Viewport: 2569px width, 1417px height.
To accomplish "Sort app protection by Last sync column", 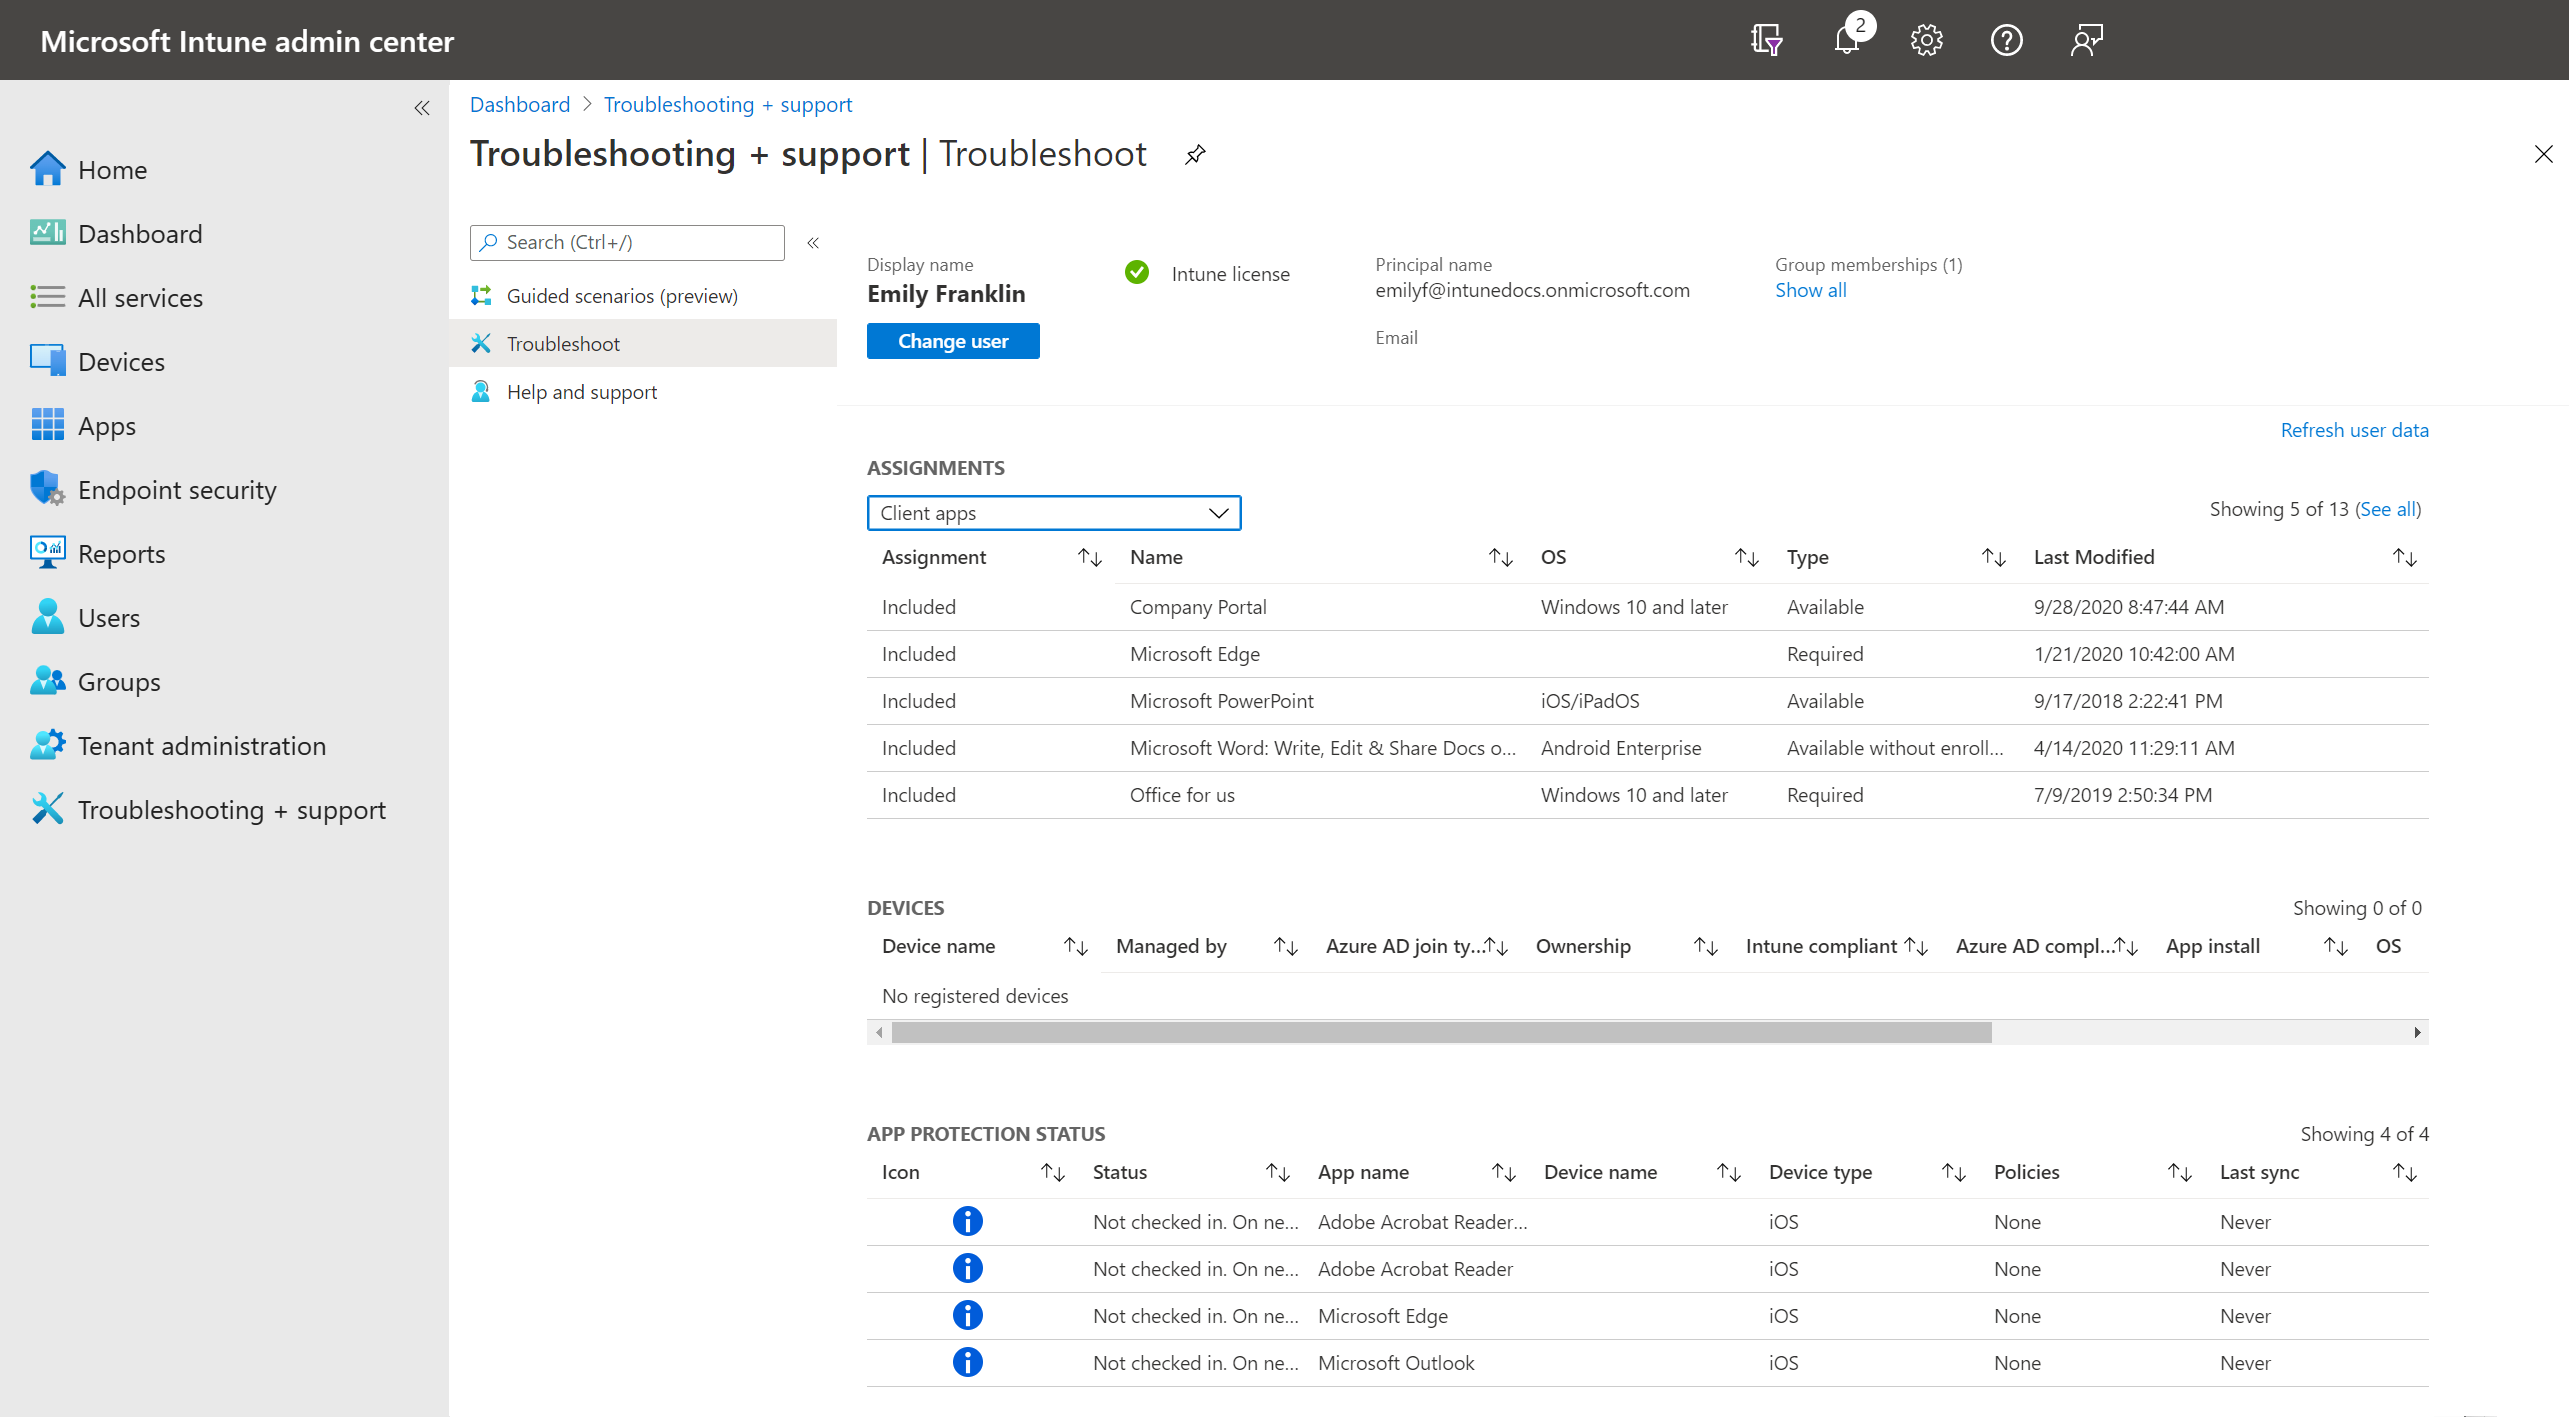I will click(x=2405, y=1172).
